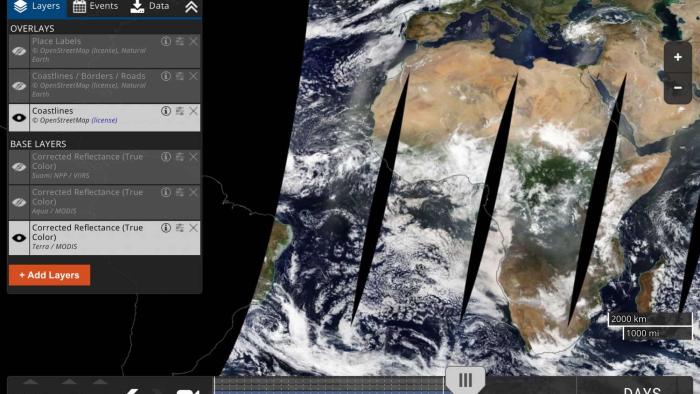Zoom out on the map
Screen dimensions: 700x394
[x=678, y=88]
